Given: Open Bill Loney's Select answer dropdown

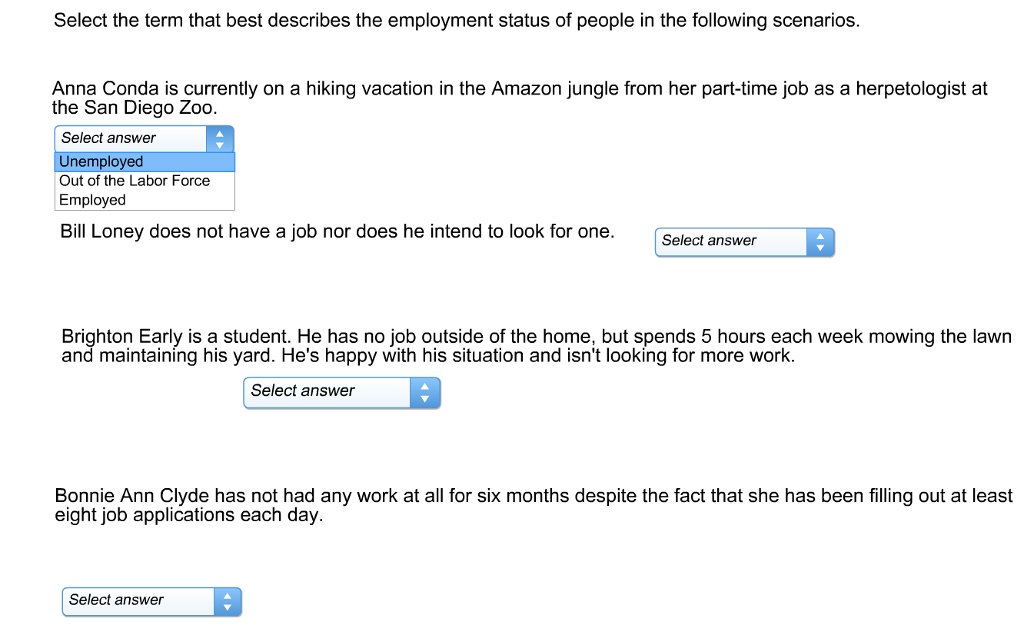Looking at the screenshot, I should pyautogui.click(x=730, y=241).
